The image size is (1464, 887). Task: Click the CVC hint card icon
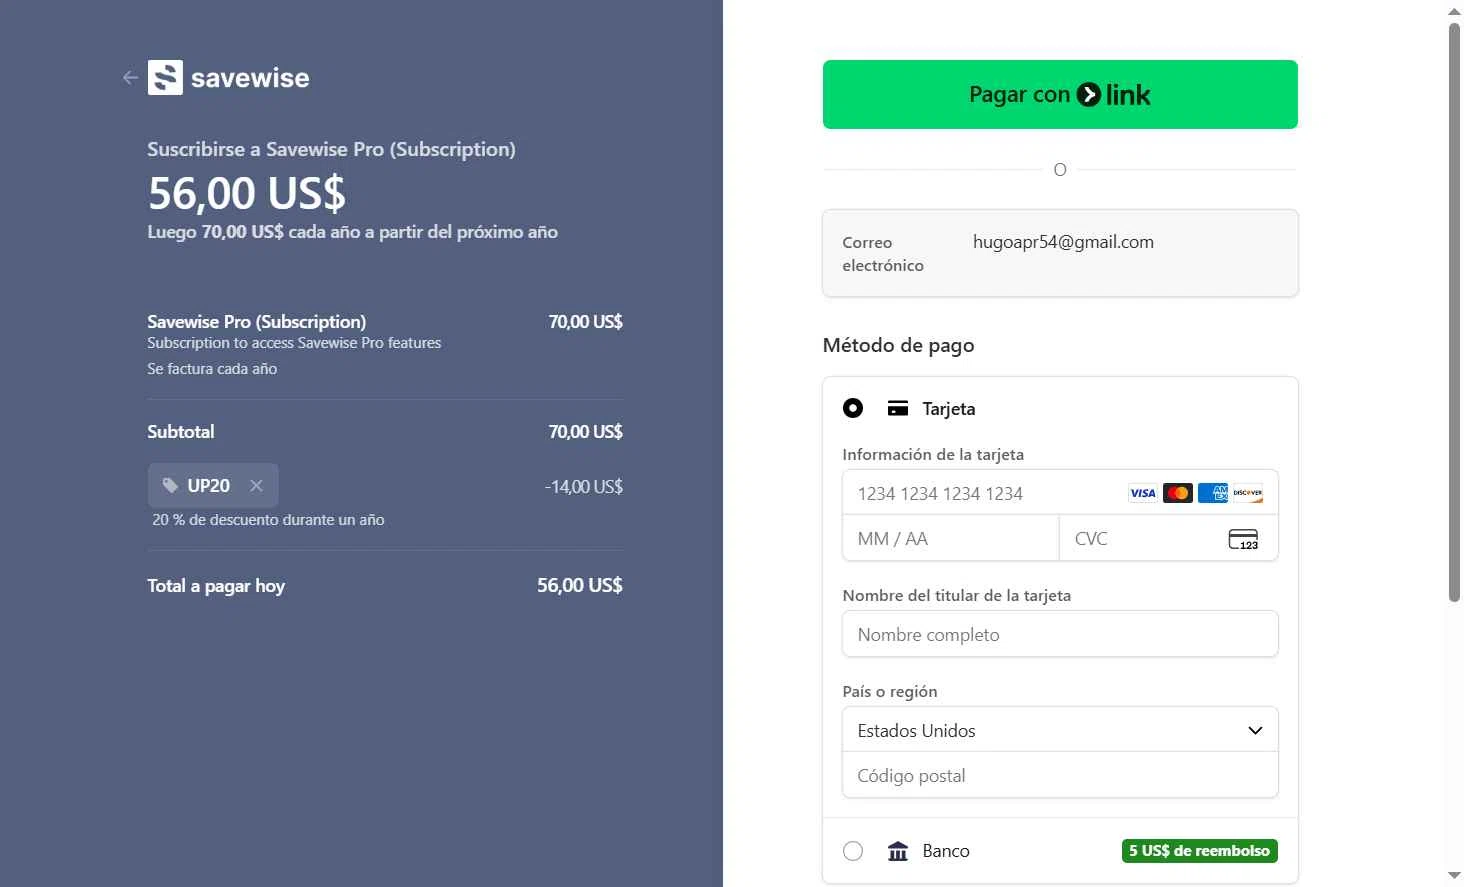click(1243, 539)
